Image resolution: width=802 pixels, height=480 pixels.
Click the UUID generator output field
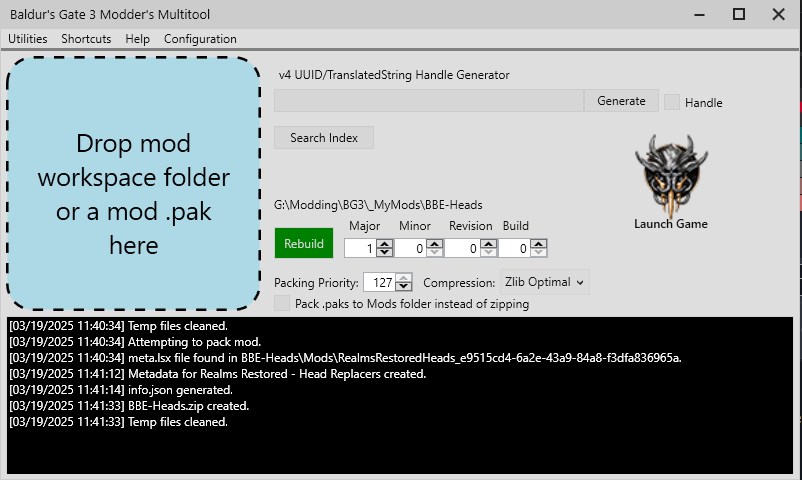[429, 101]
